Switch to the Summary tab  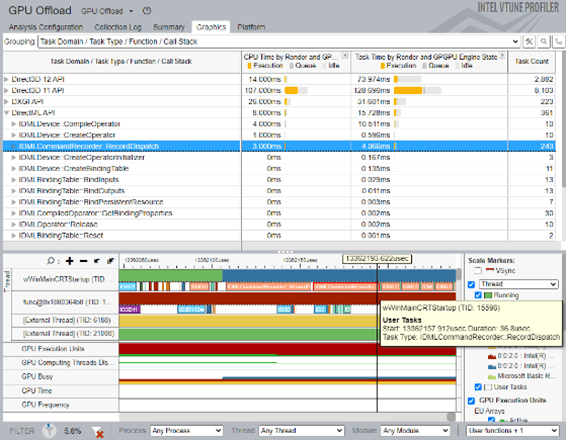pyautogui.click(x=169, y=27)
